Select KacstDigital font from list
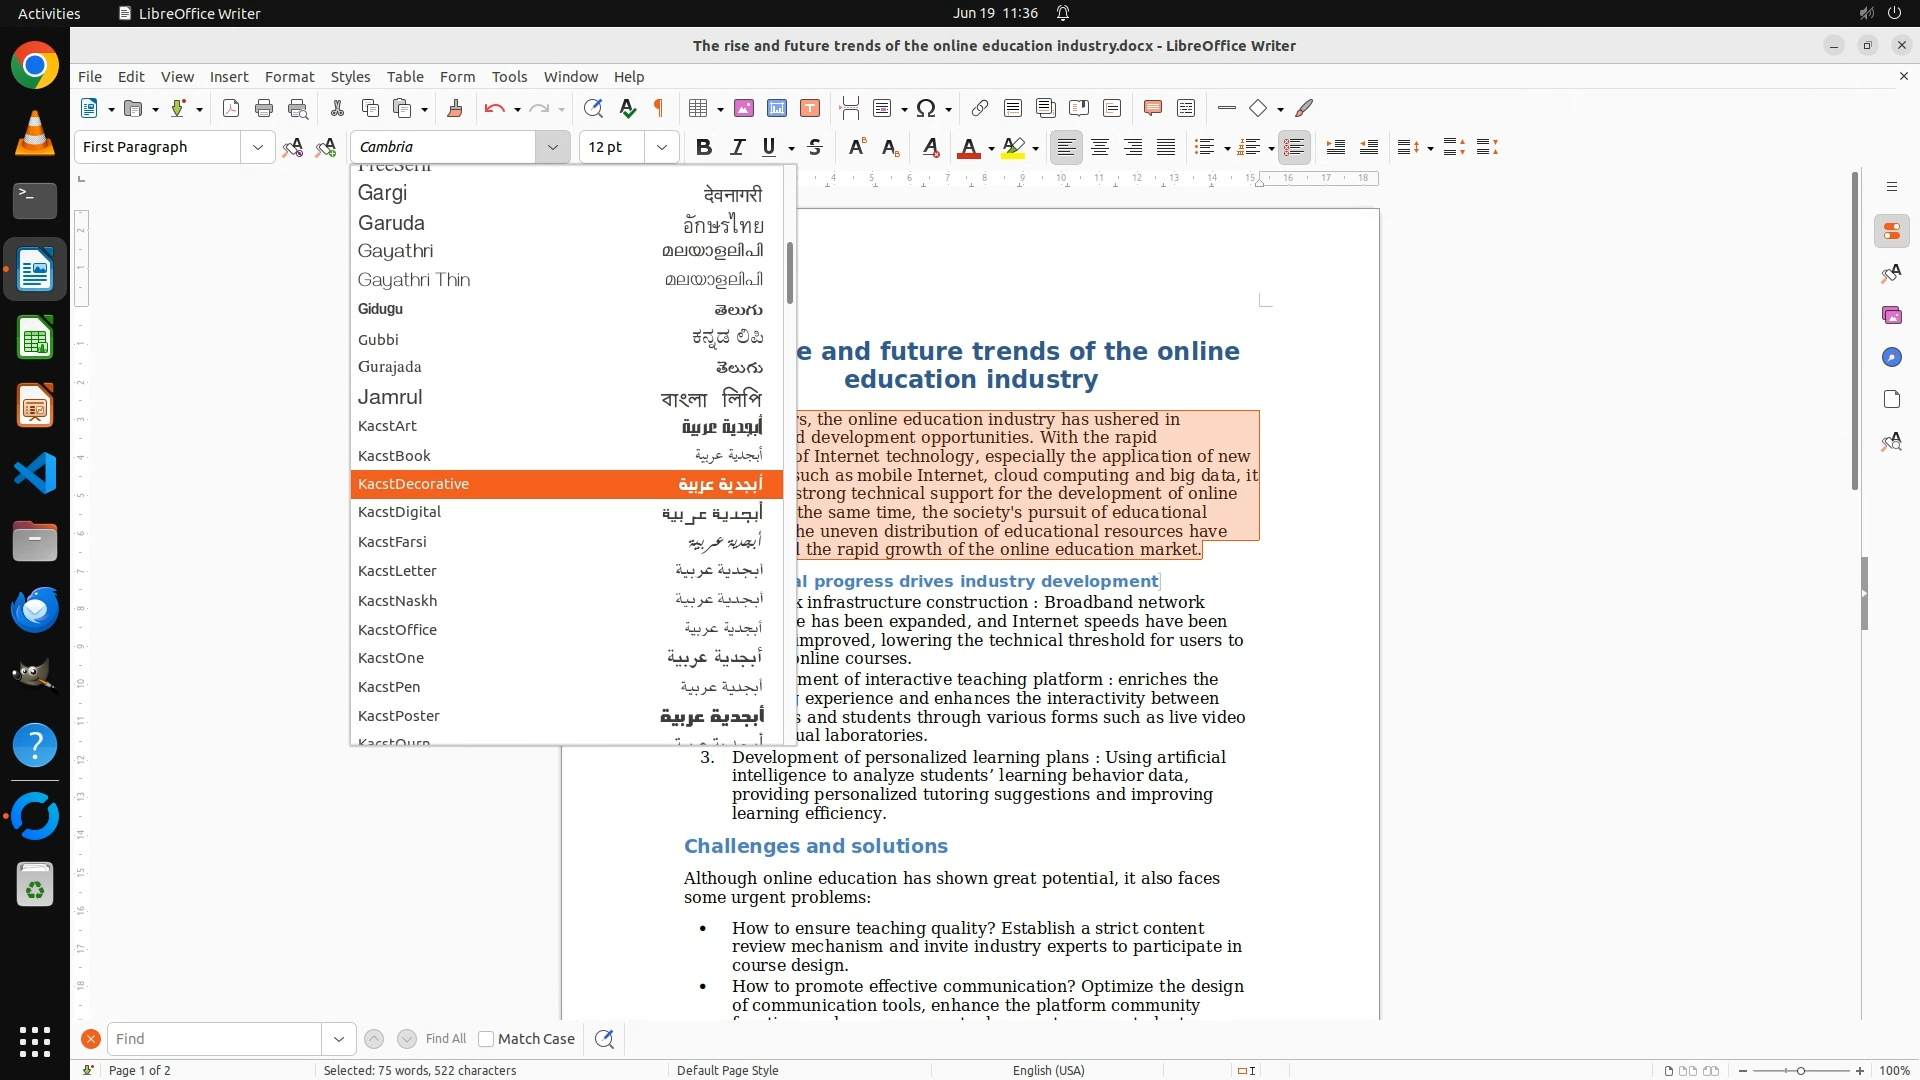 (x=400, y=512)
